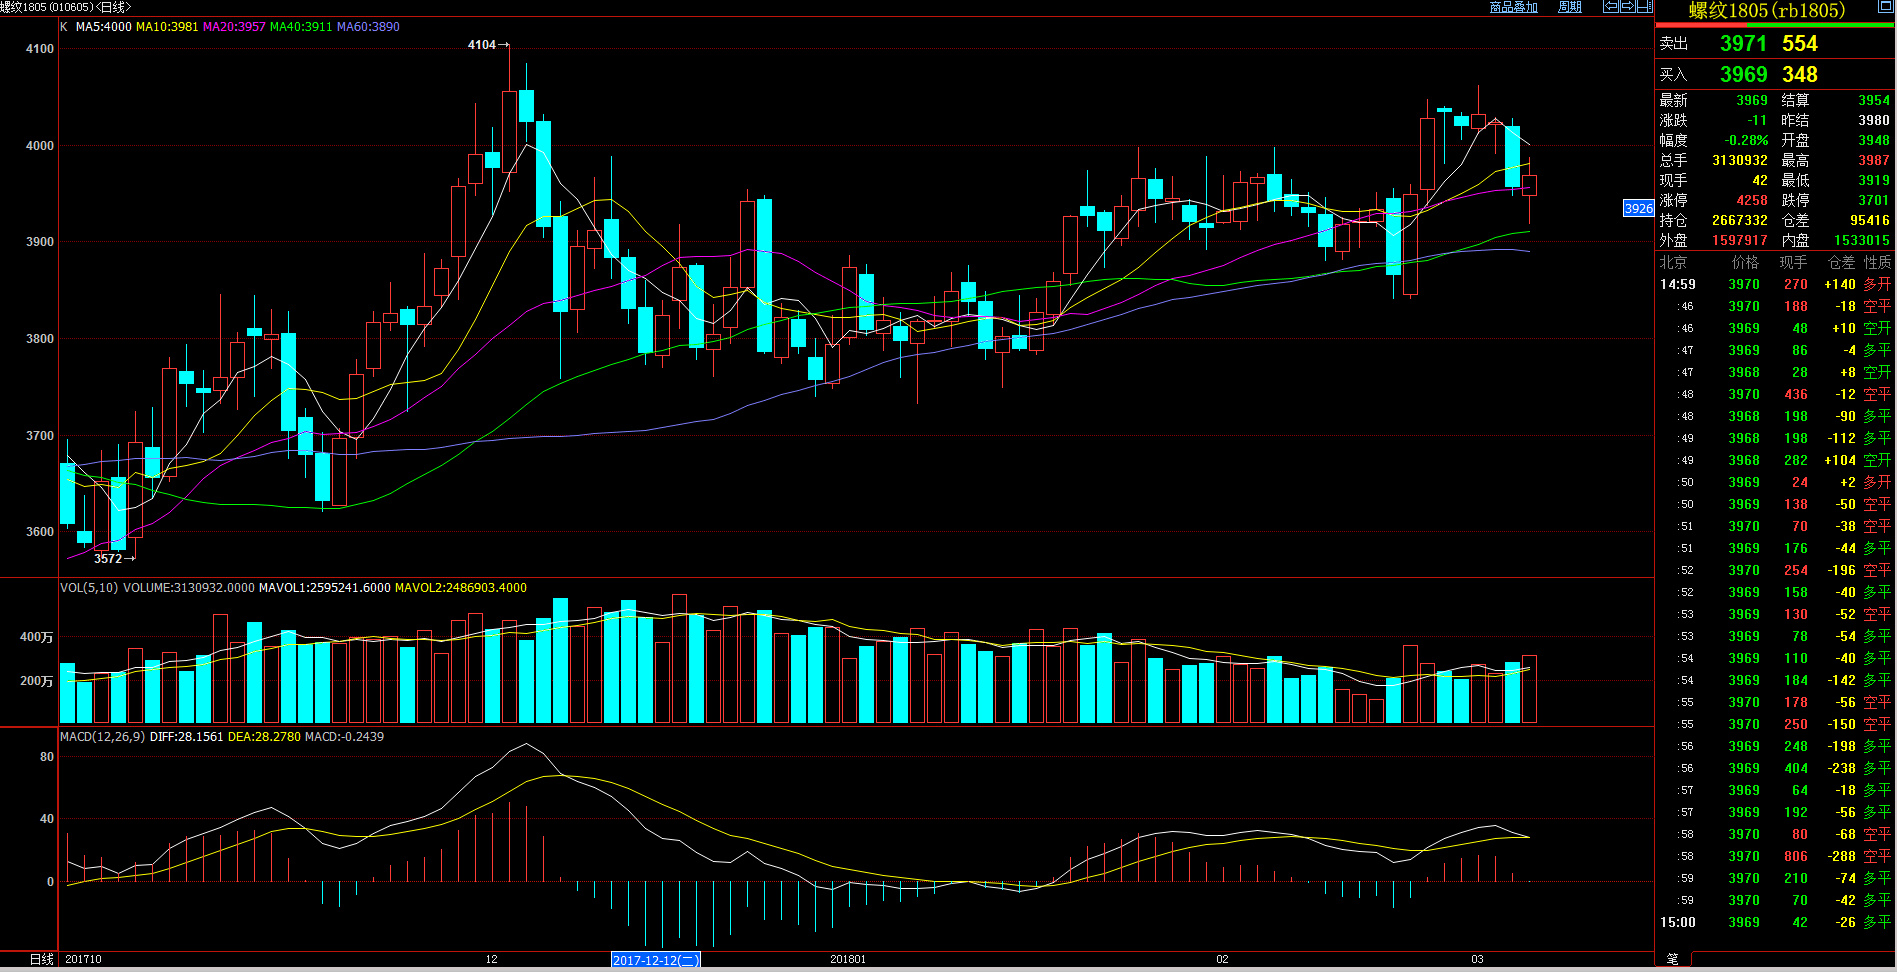
Task: Click the 4104 high price annotation
Action: click(x=482, y=45)
